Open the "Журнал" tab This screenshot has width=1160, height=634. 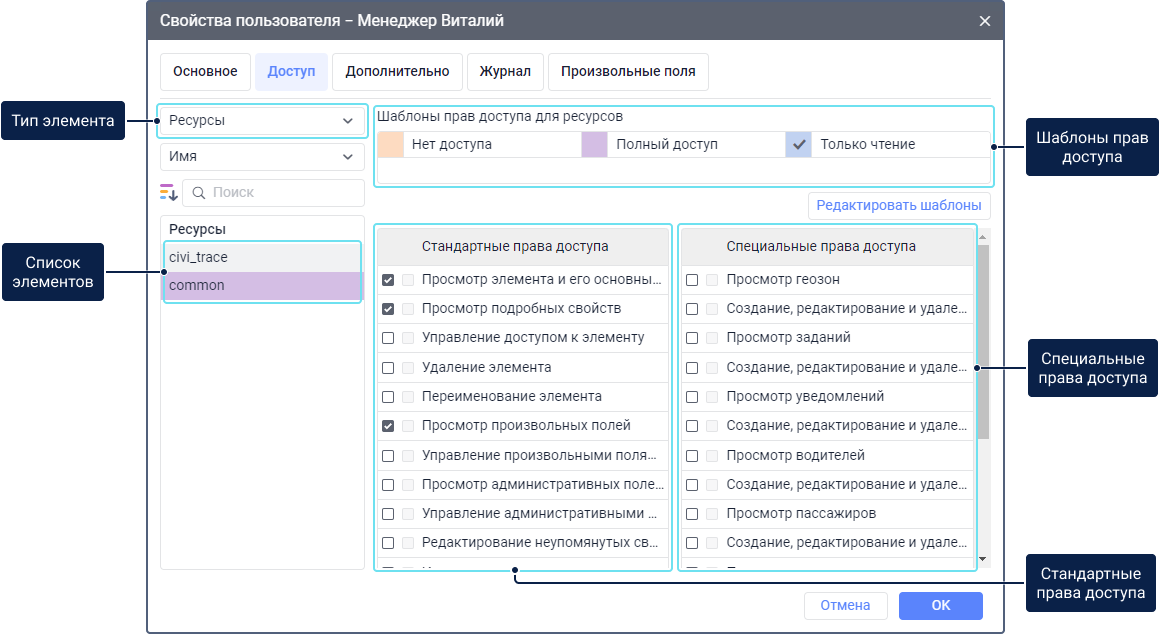[x=505, y=72]
